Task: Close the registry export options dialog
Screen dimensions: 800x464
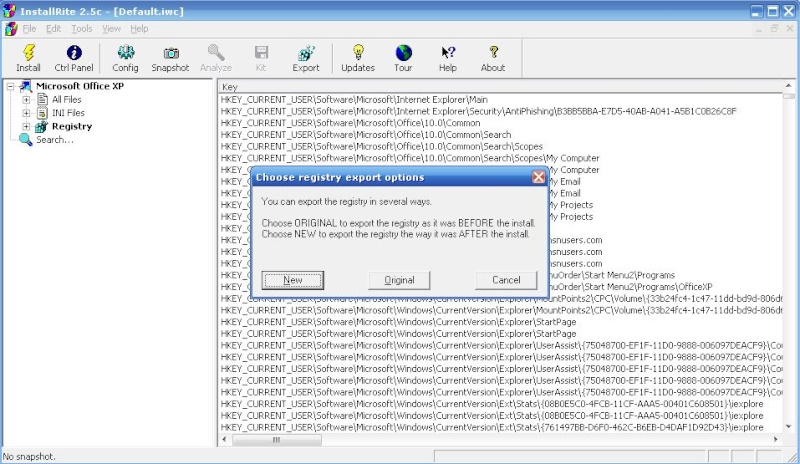Action: point(538,177)
